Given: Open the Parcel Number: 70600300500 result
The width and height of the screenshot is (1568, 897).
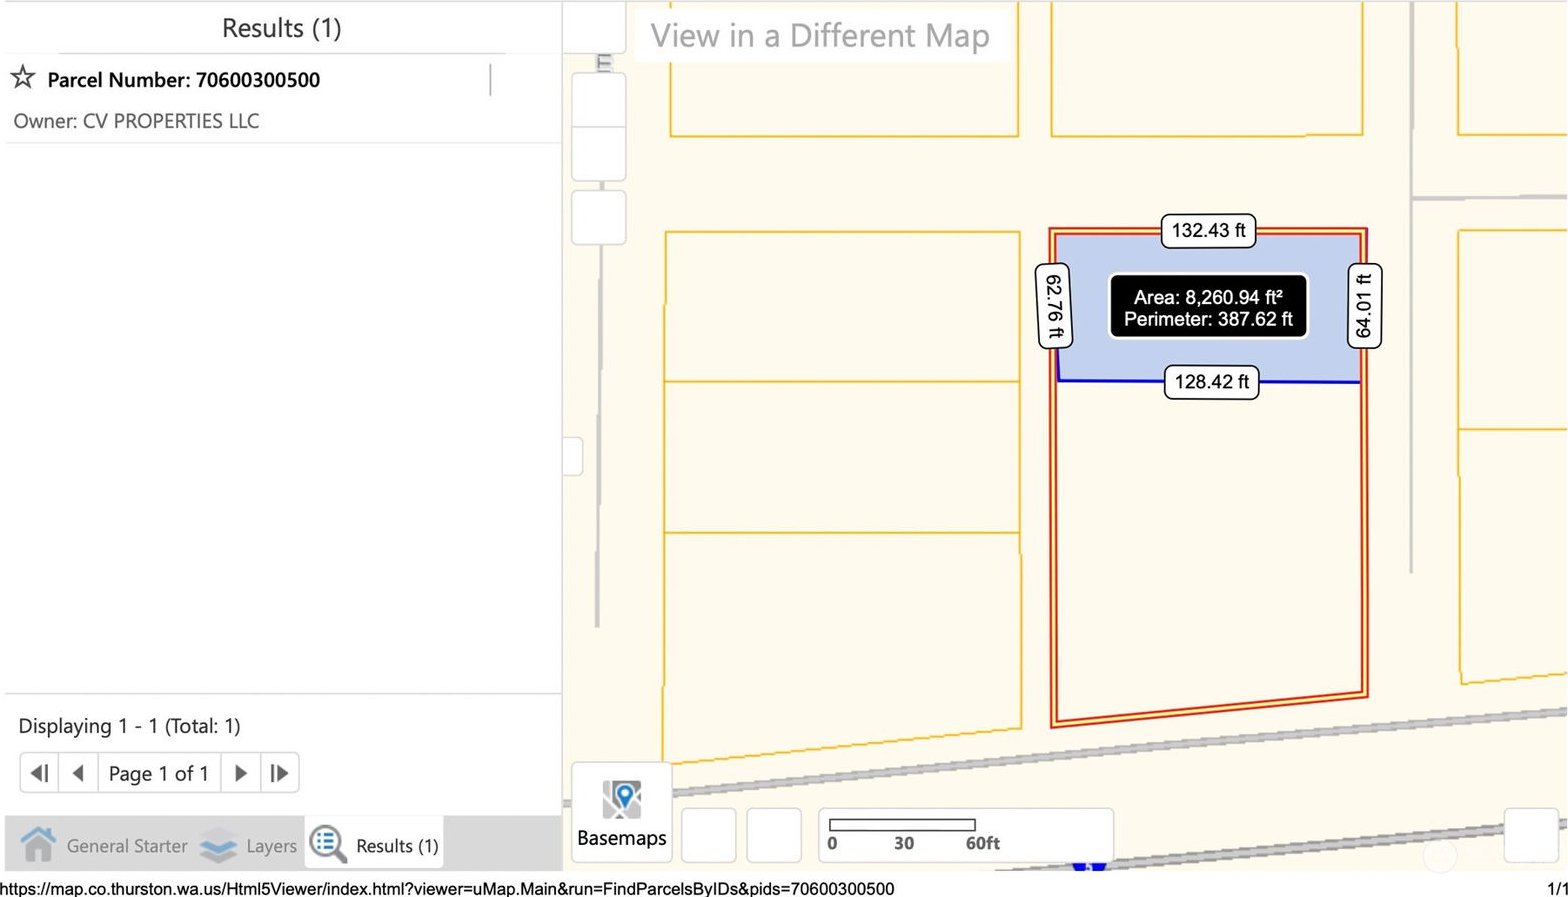Looking at the screenshot, I should pyautogui.click(x=184, y=80).
